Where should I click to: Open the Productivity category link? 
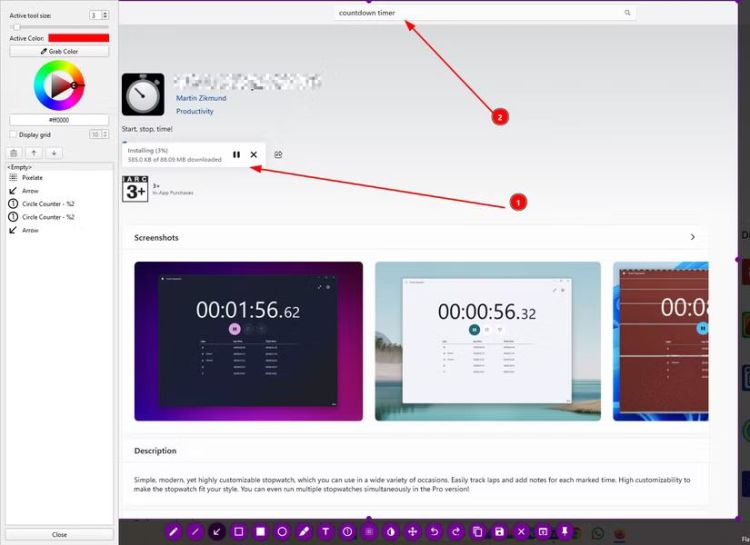194,111
